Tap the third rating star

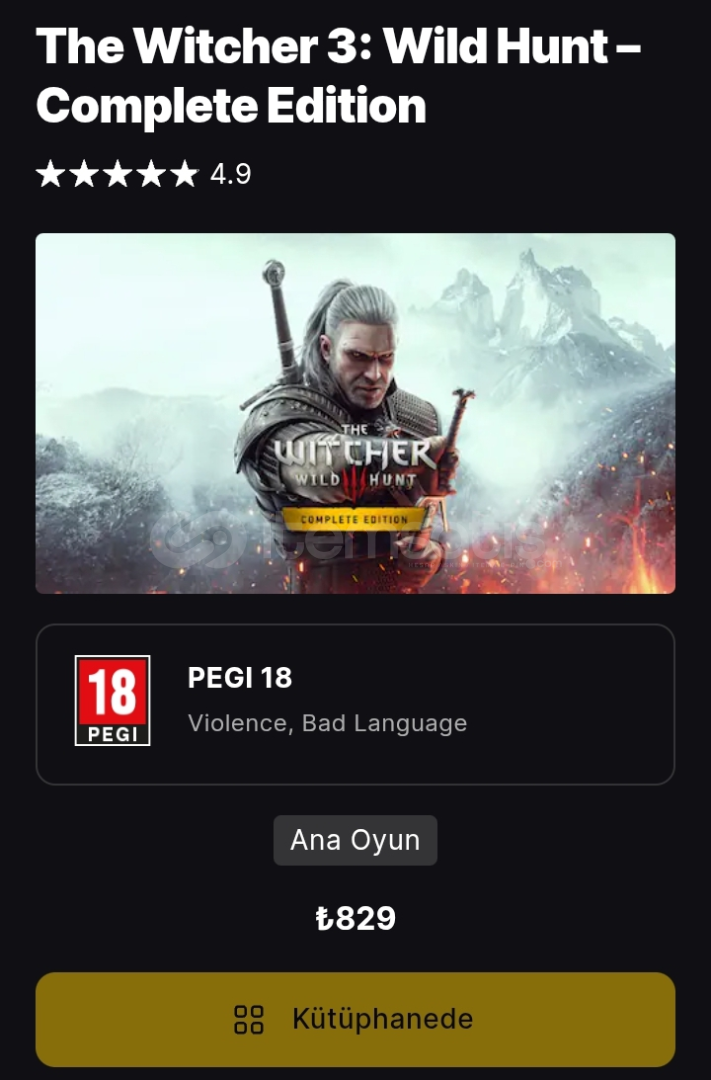coord(117,174)
